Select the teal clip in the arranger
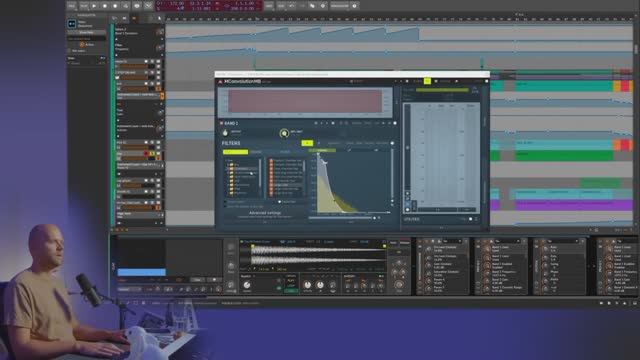 563,86
